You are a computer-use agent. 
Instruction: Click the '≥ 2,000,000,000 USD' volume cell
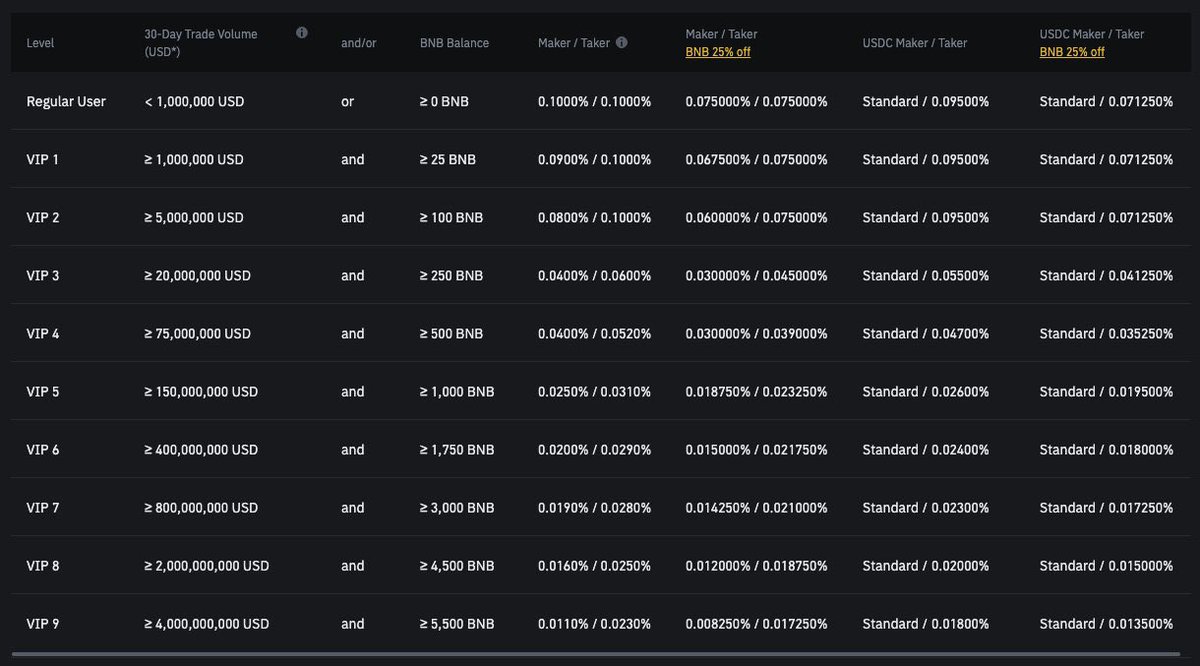[x=207, y=565]
